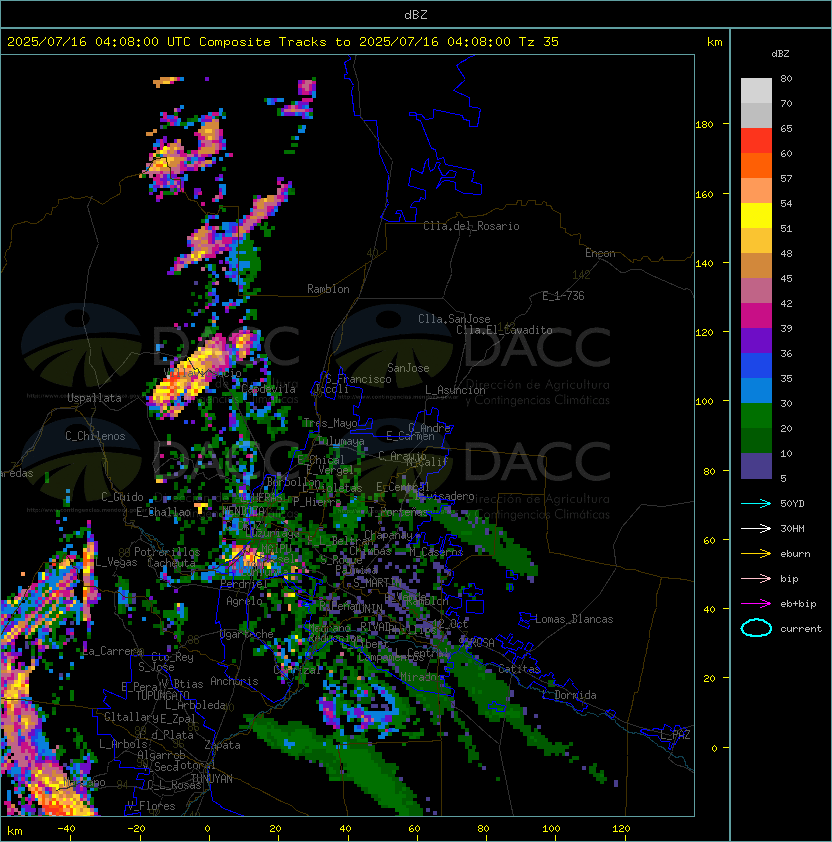This screenshot has width=832, height=842.
Task: Click the L_PAZ map label
Action: coord(675,736)
